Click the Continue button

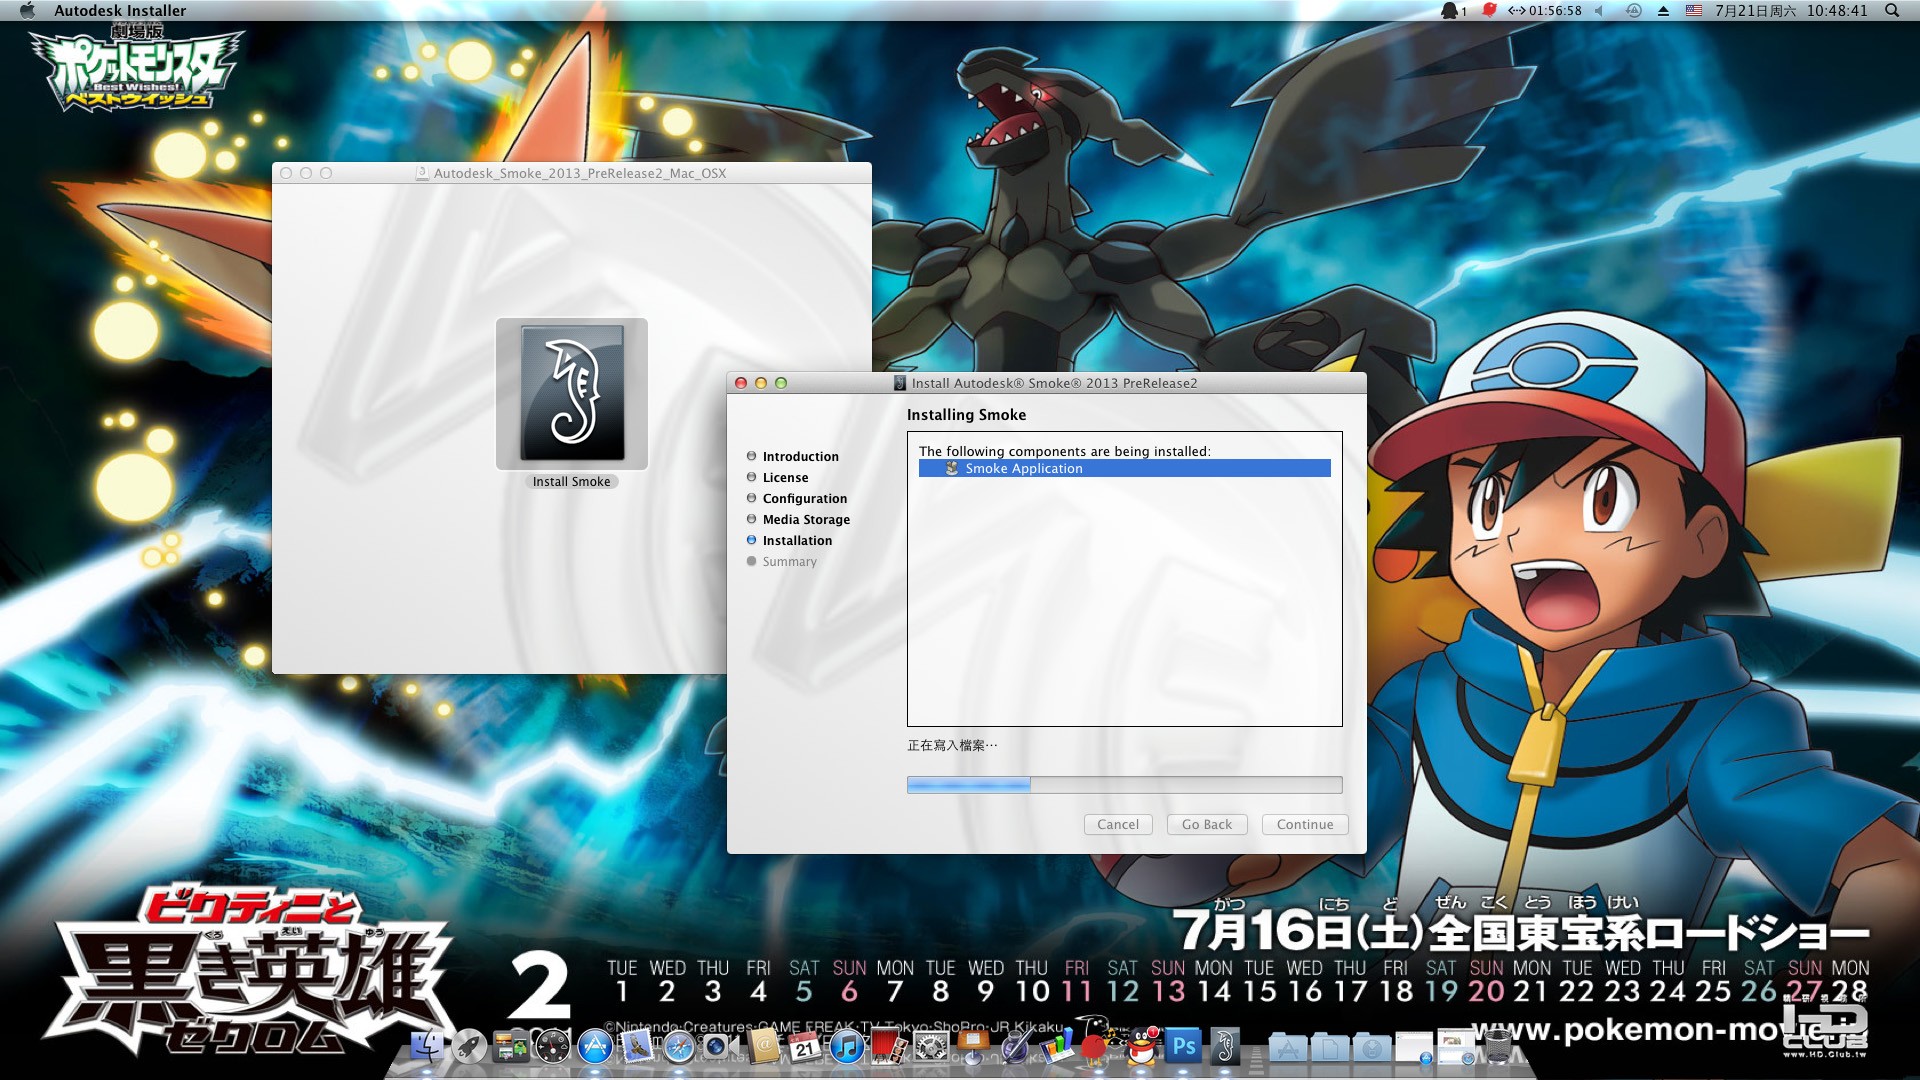[1305, 824]
